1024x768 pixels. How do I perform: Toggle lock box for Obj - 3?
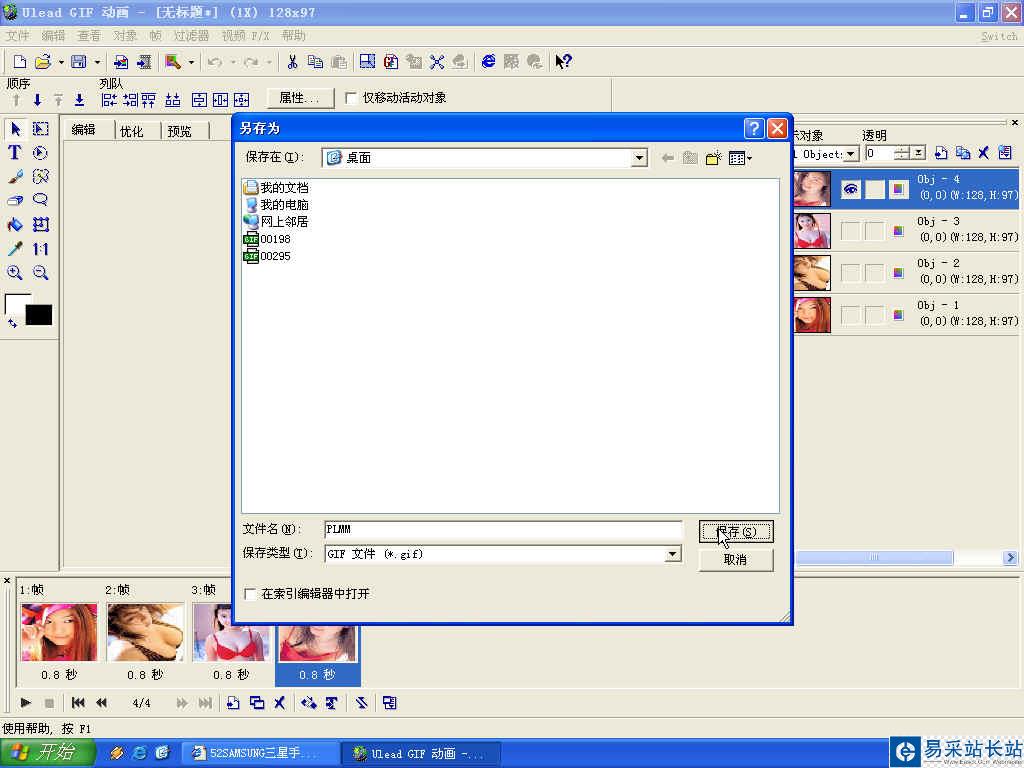tap(874, 231)
